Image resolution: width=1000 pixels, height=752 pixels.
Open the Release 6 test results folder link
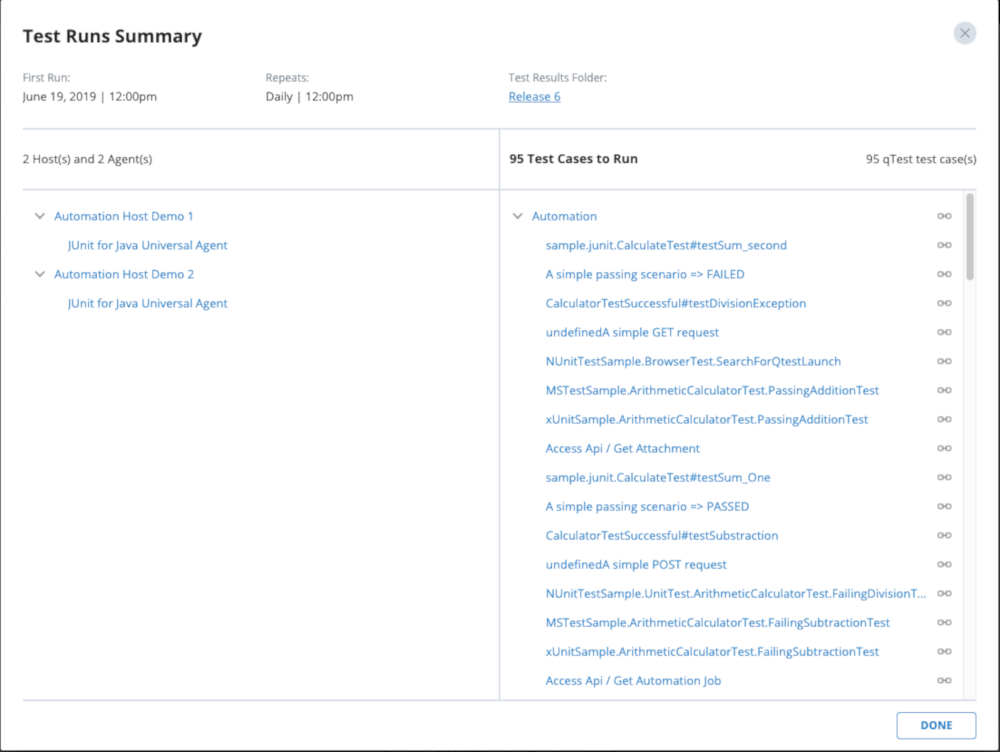coord(534,97)
